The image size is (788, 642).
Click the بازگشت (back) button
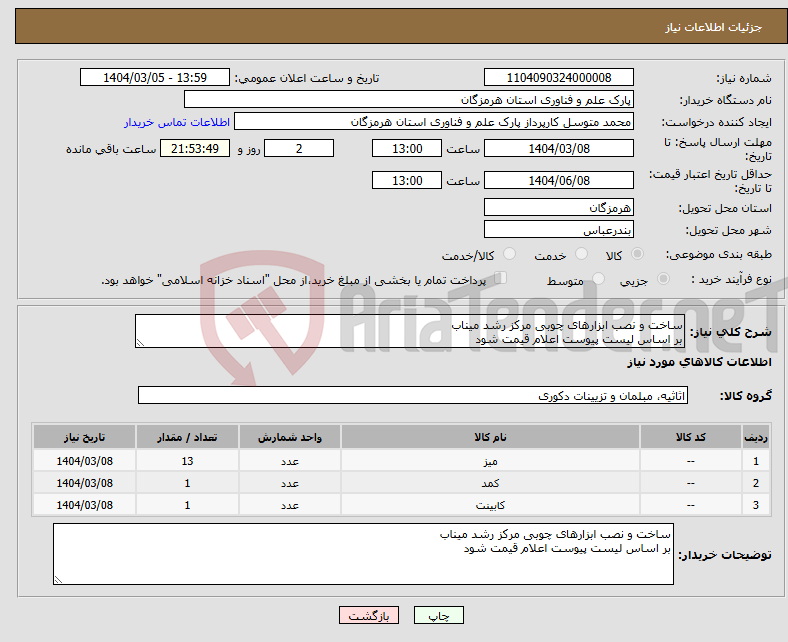tap(369, 615)
